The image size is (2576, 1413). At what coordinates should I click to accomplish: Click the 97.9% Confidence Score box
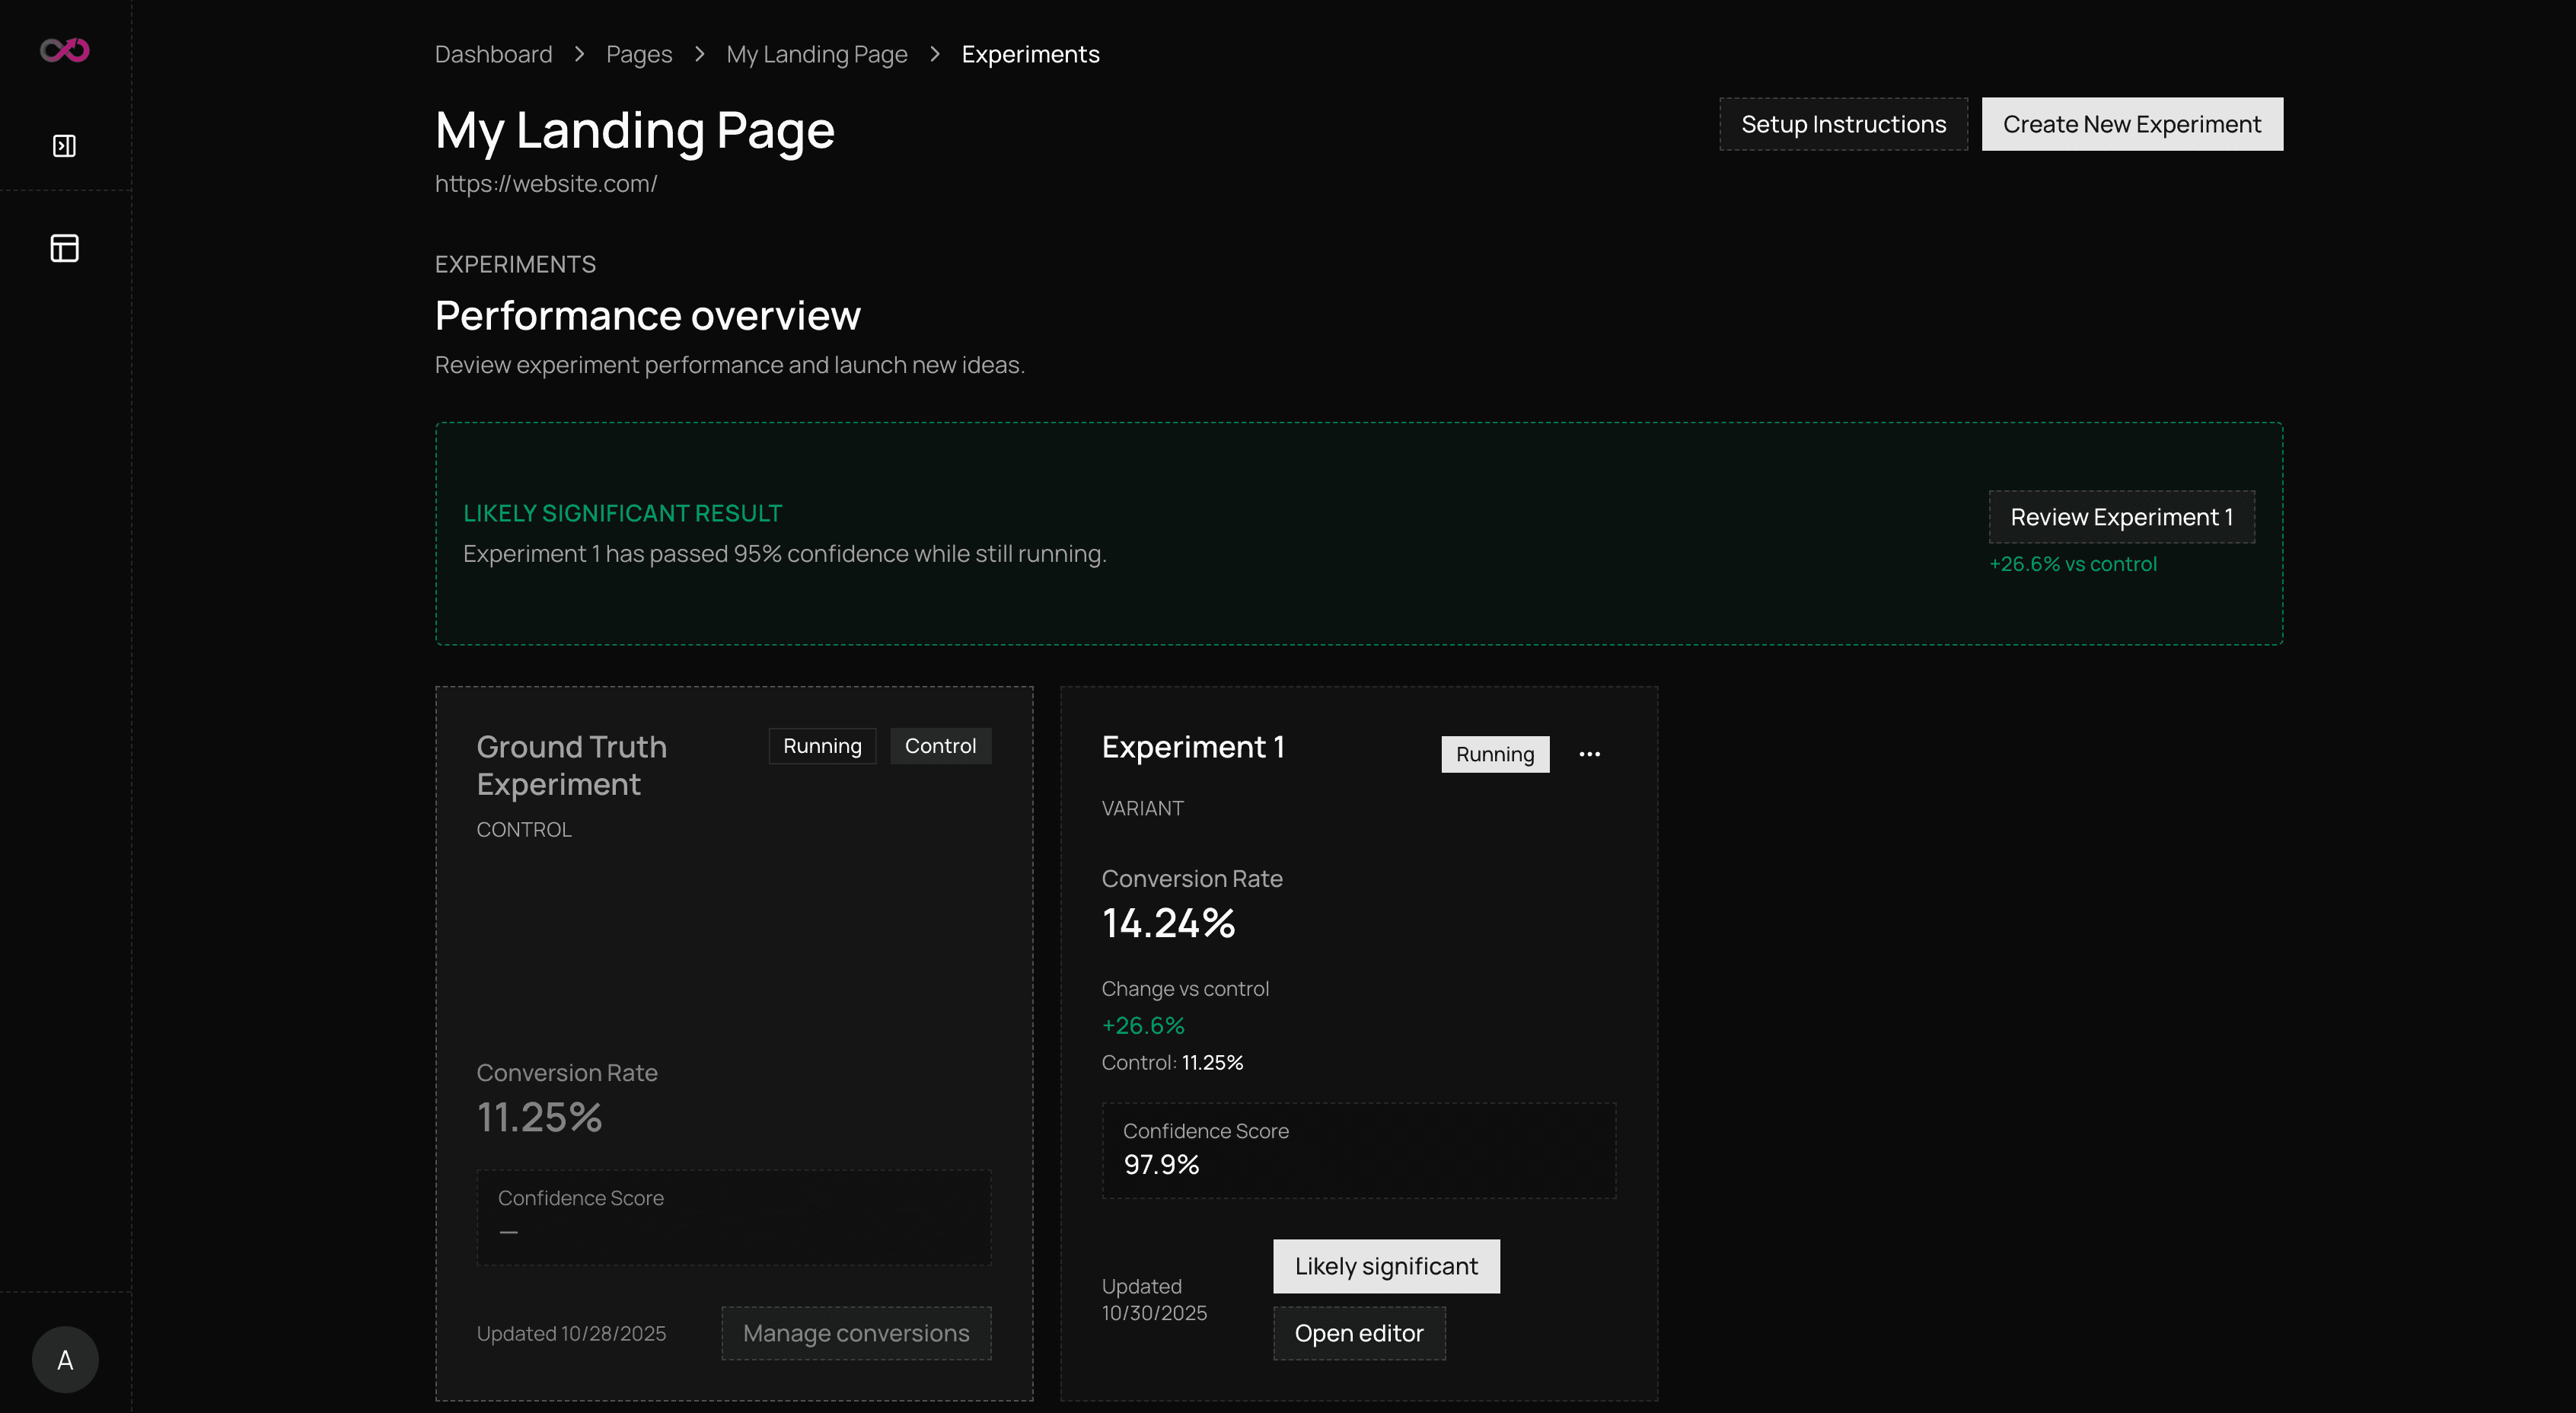point(1358,1150)
